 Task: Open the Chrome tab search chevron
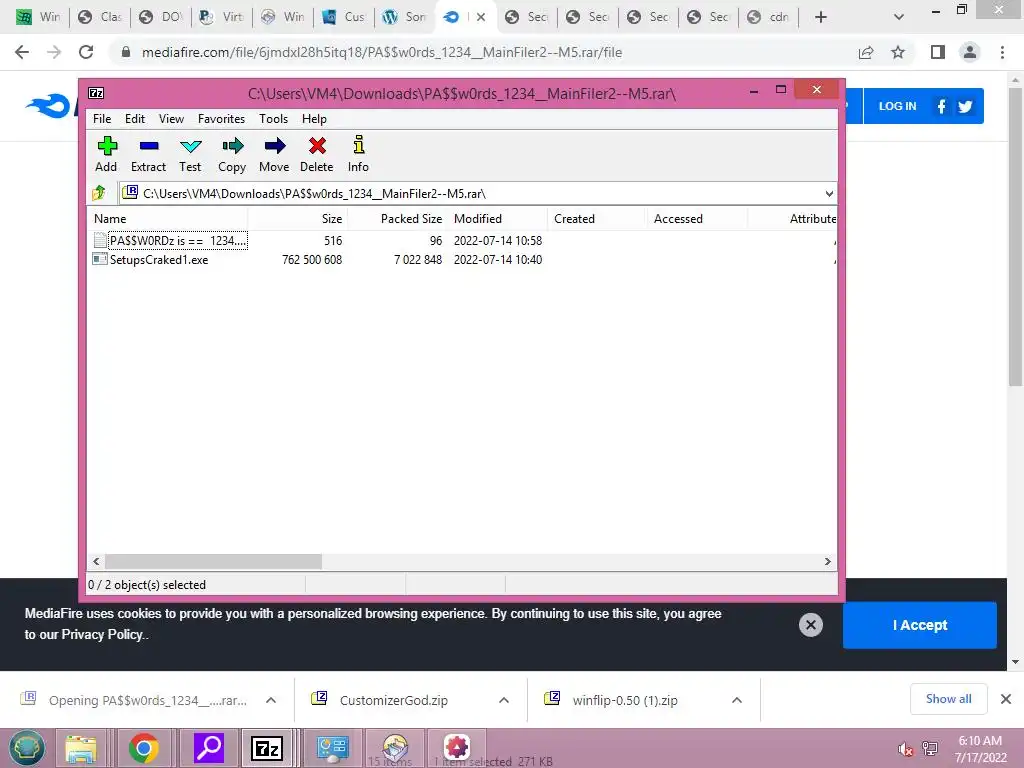click(x=899, y=17)
